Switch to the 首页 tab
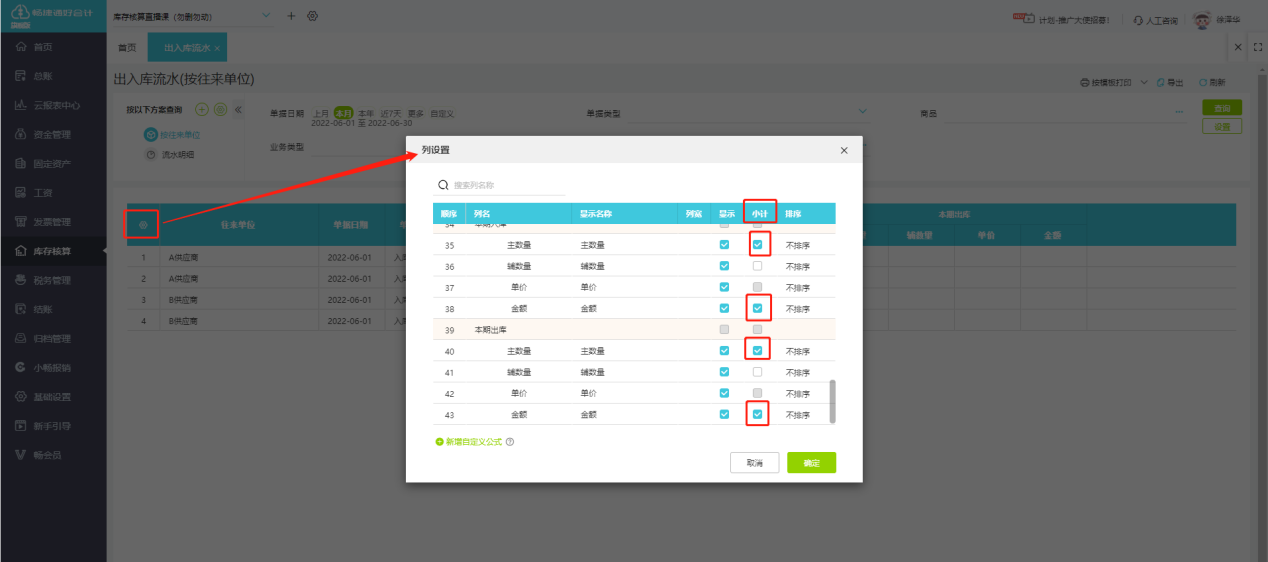1268x562 pixels. tap(127, 48)
